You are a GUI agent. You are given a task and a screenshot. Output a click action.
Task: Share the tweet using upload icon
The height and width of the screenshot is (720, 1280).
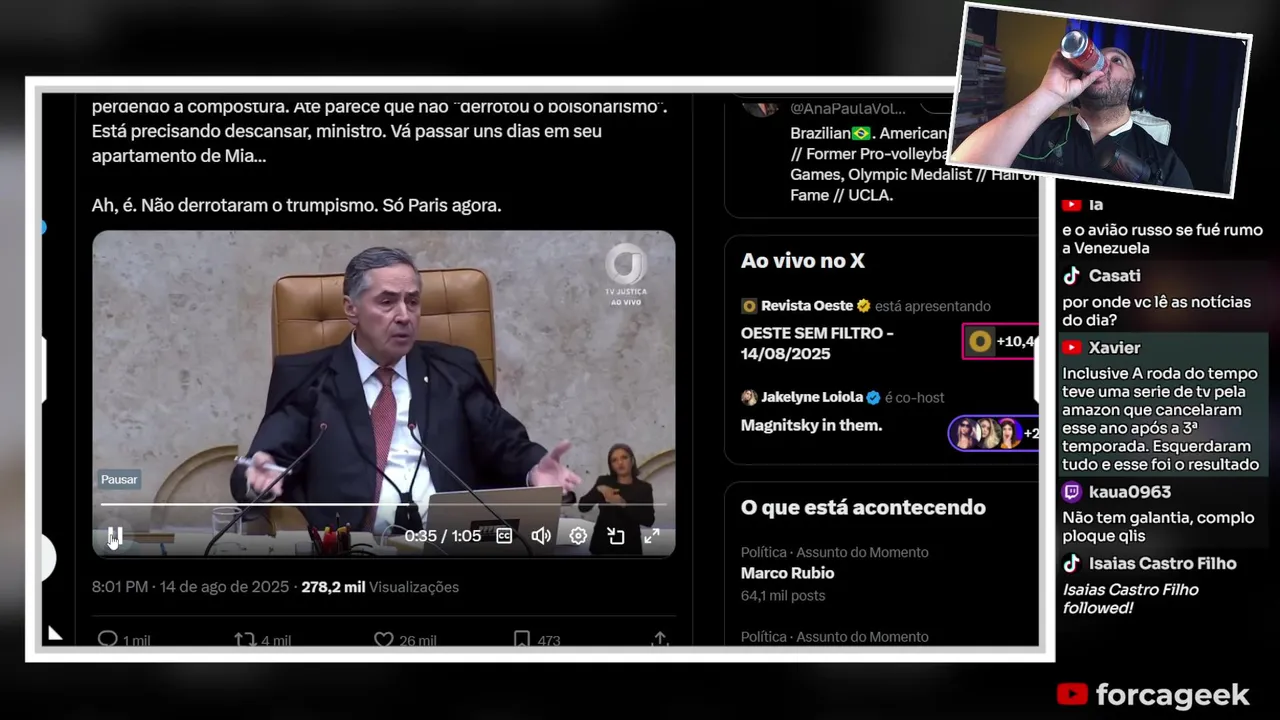point(660,639)
